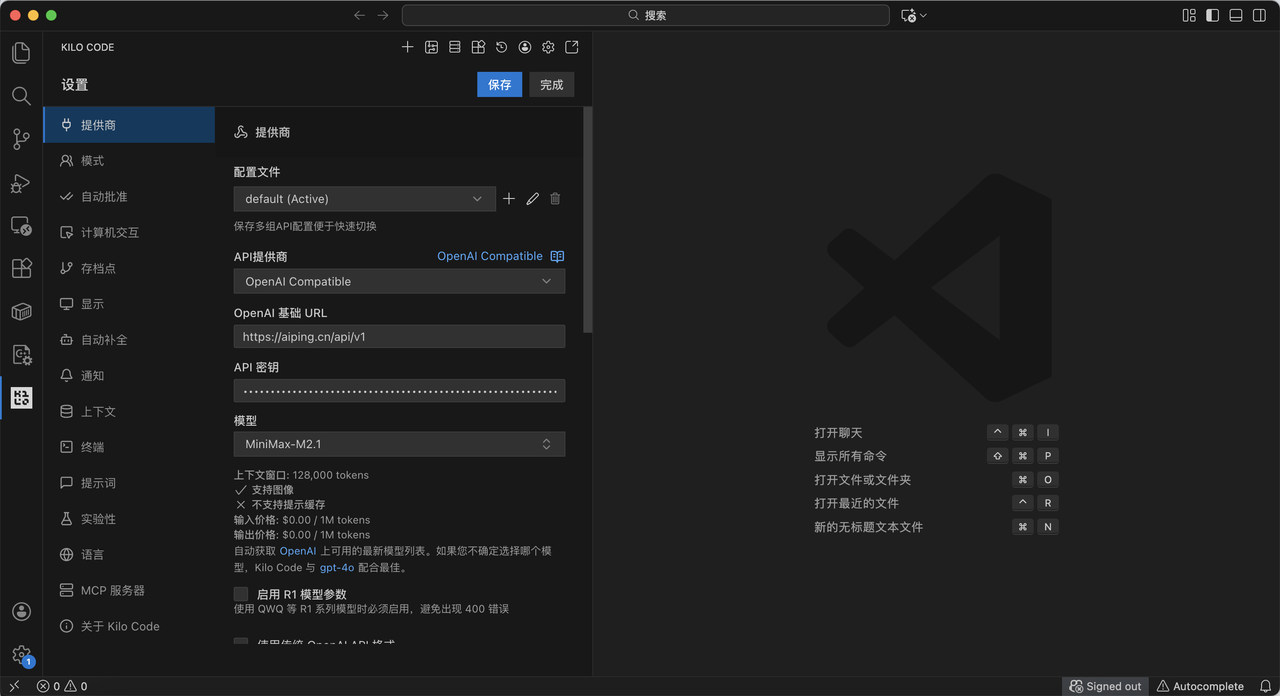Screen dimensions: 1280x696
Task: Open the Search icon in activity bar
Action: pyautogui.click(x=21, y=96)
